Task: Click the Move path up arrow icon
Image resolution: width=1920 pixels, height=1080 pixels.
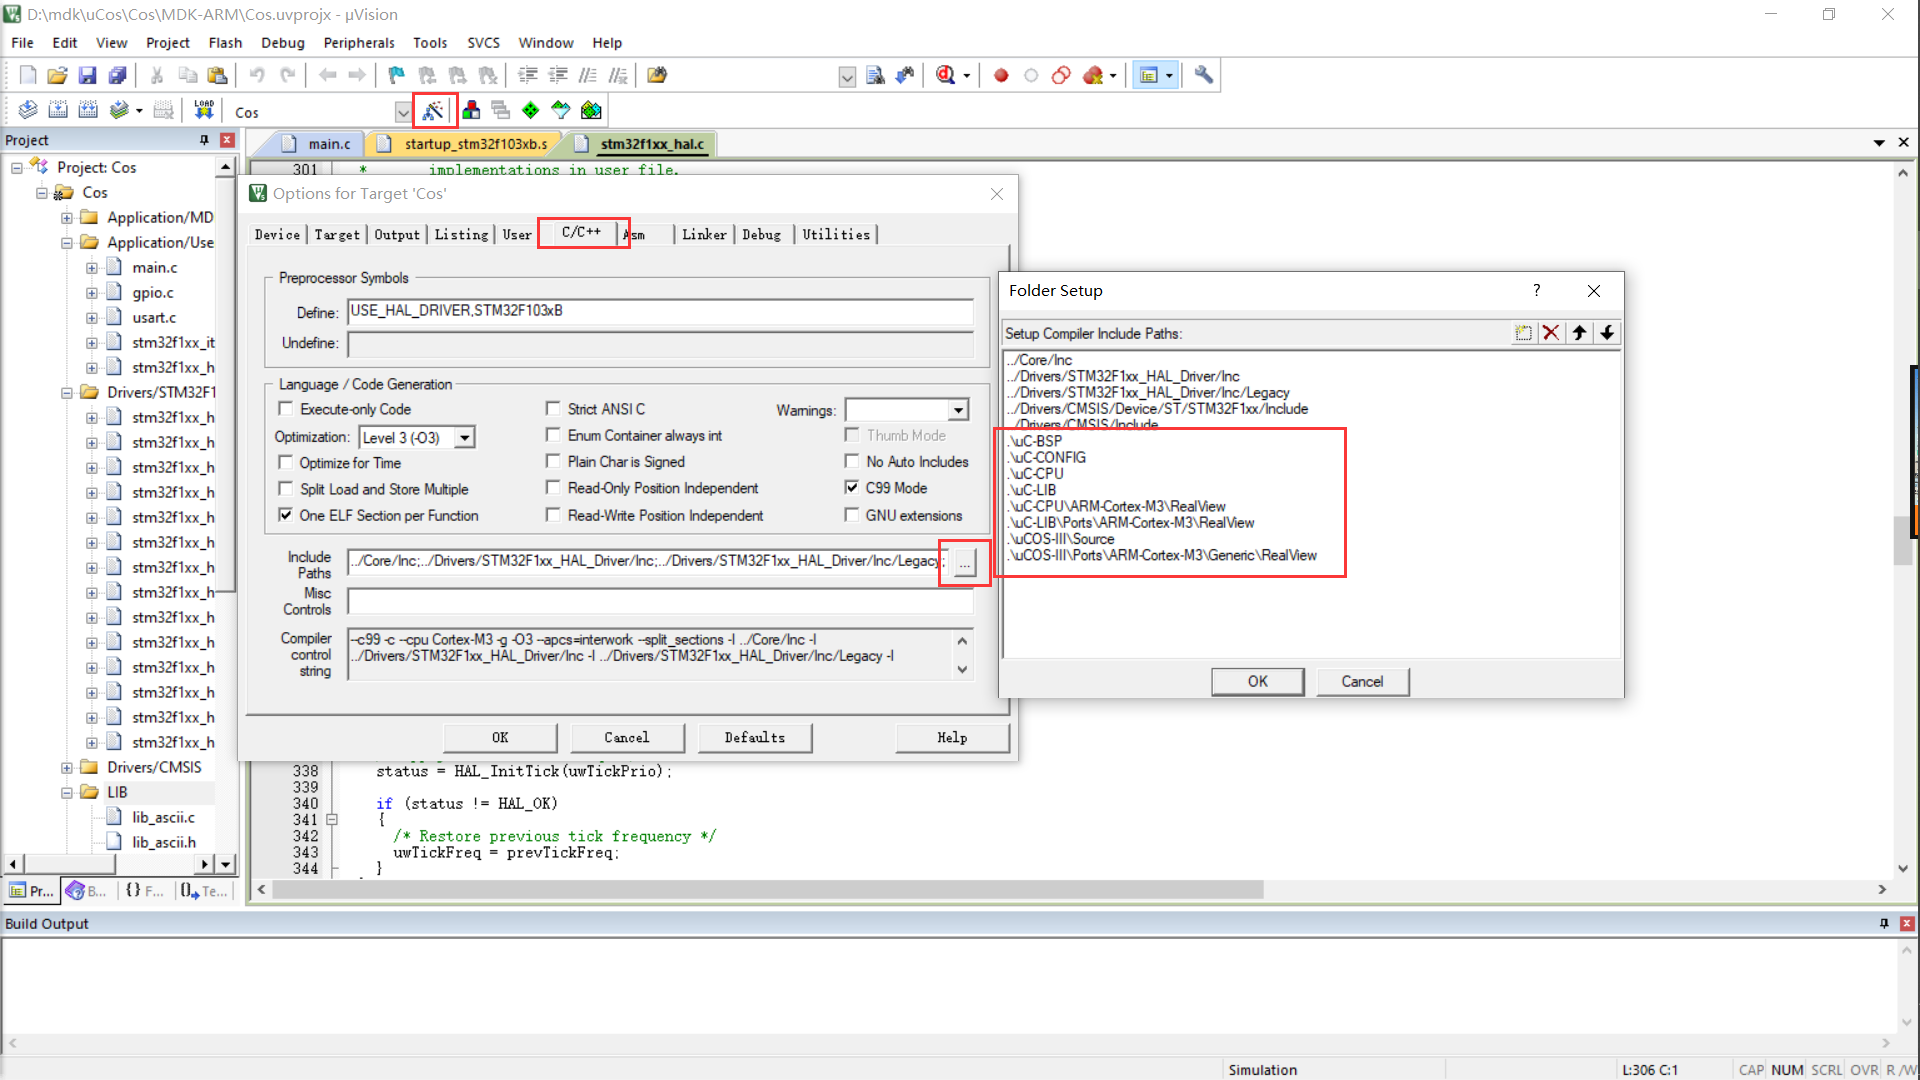Action: pyautogui.click(x=1579, y=333)
